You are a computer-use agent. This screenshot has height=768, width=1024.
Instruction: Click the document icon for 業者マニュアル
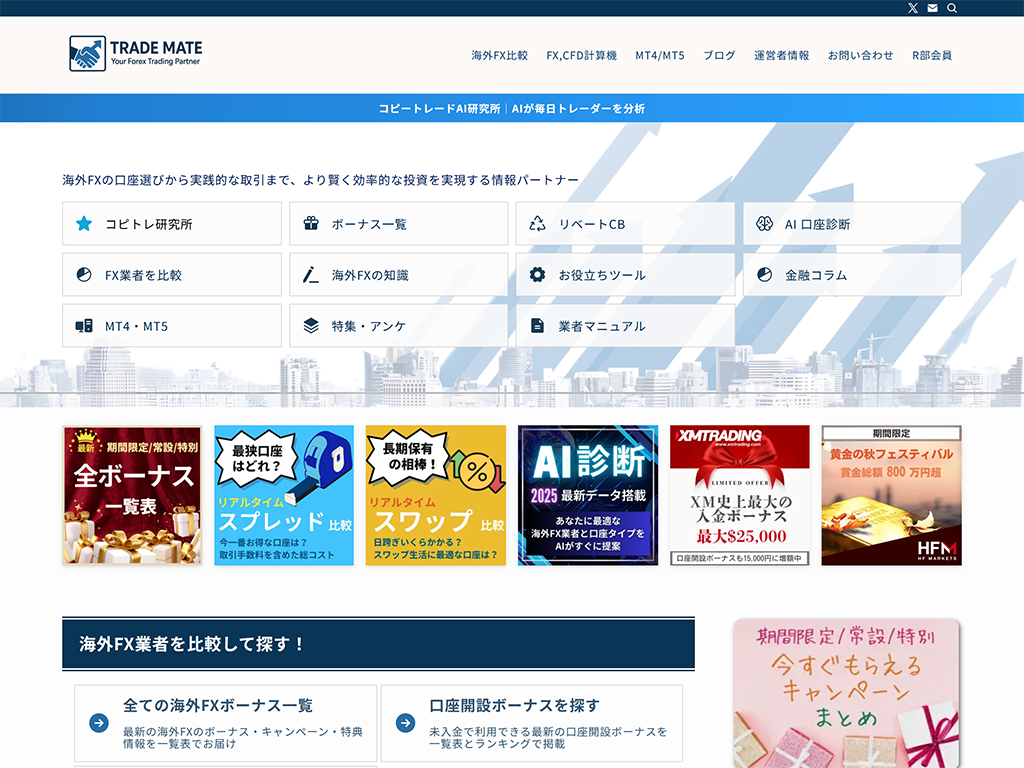click(538, 326)
